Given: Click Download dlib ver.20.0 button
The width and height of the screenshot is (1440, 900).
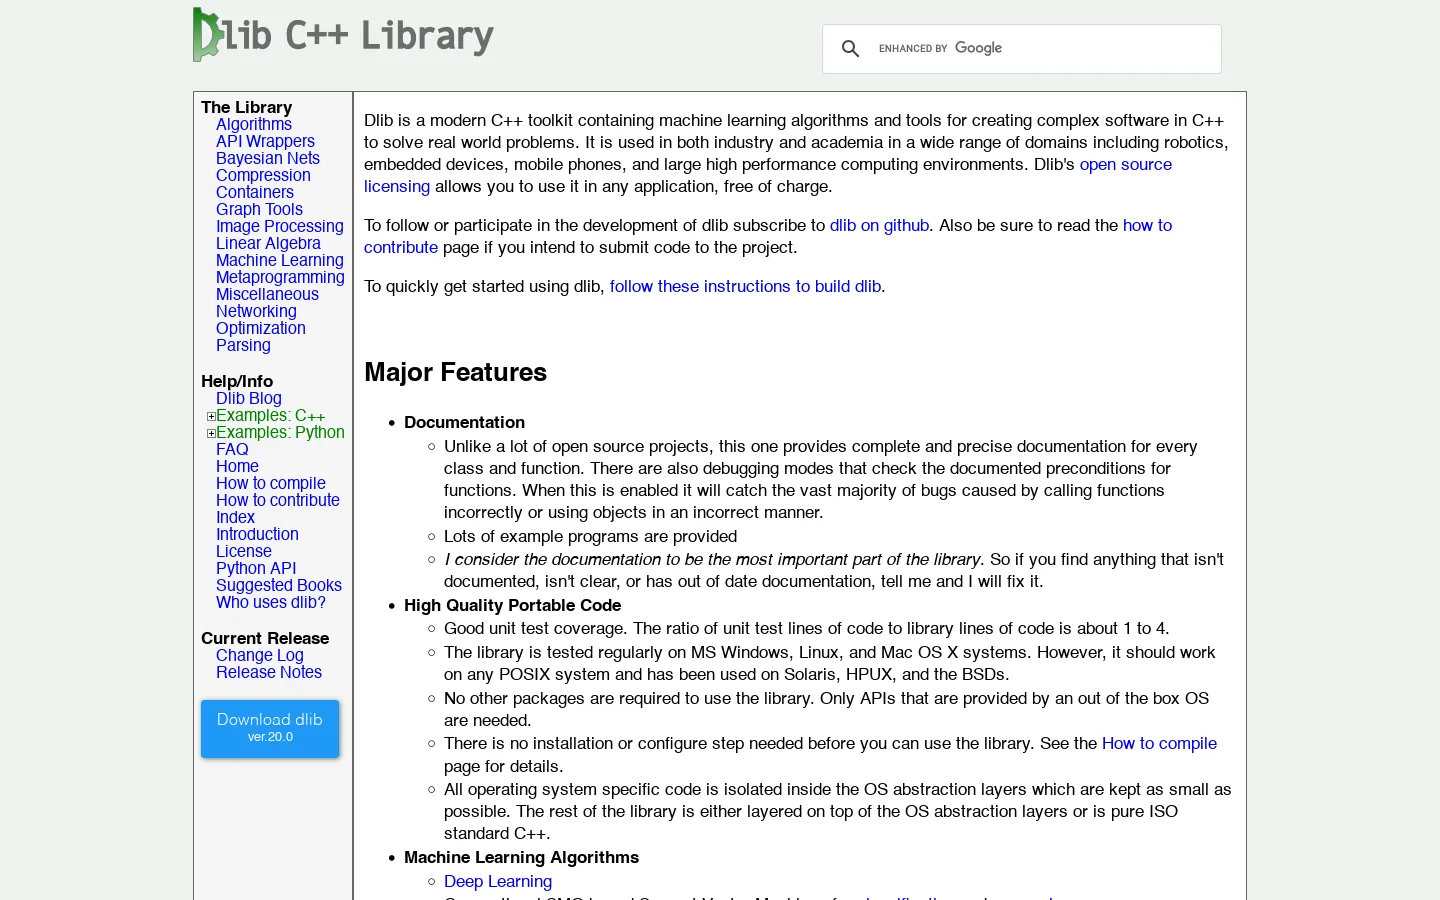Looking at the screenshot, I should 270,728.
